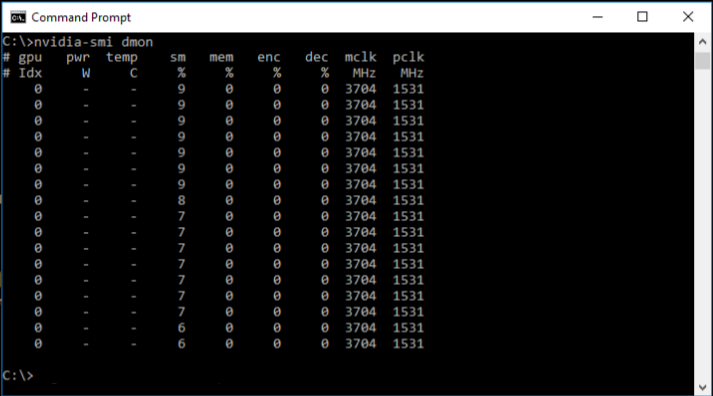The width and height of the screenshot is (713, 396).
Task: Click the pwr column header
Action: click(78, 58)
